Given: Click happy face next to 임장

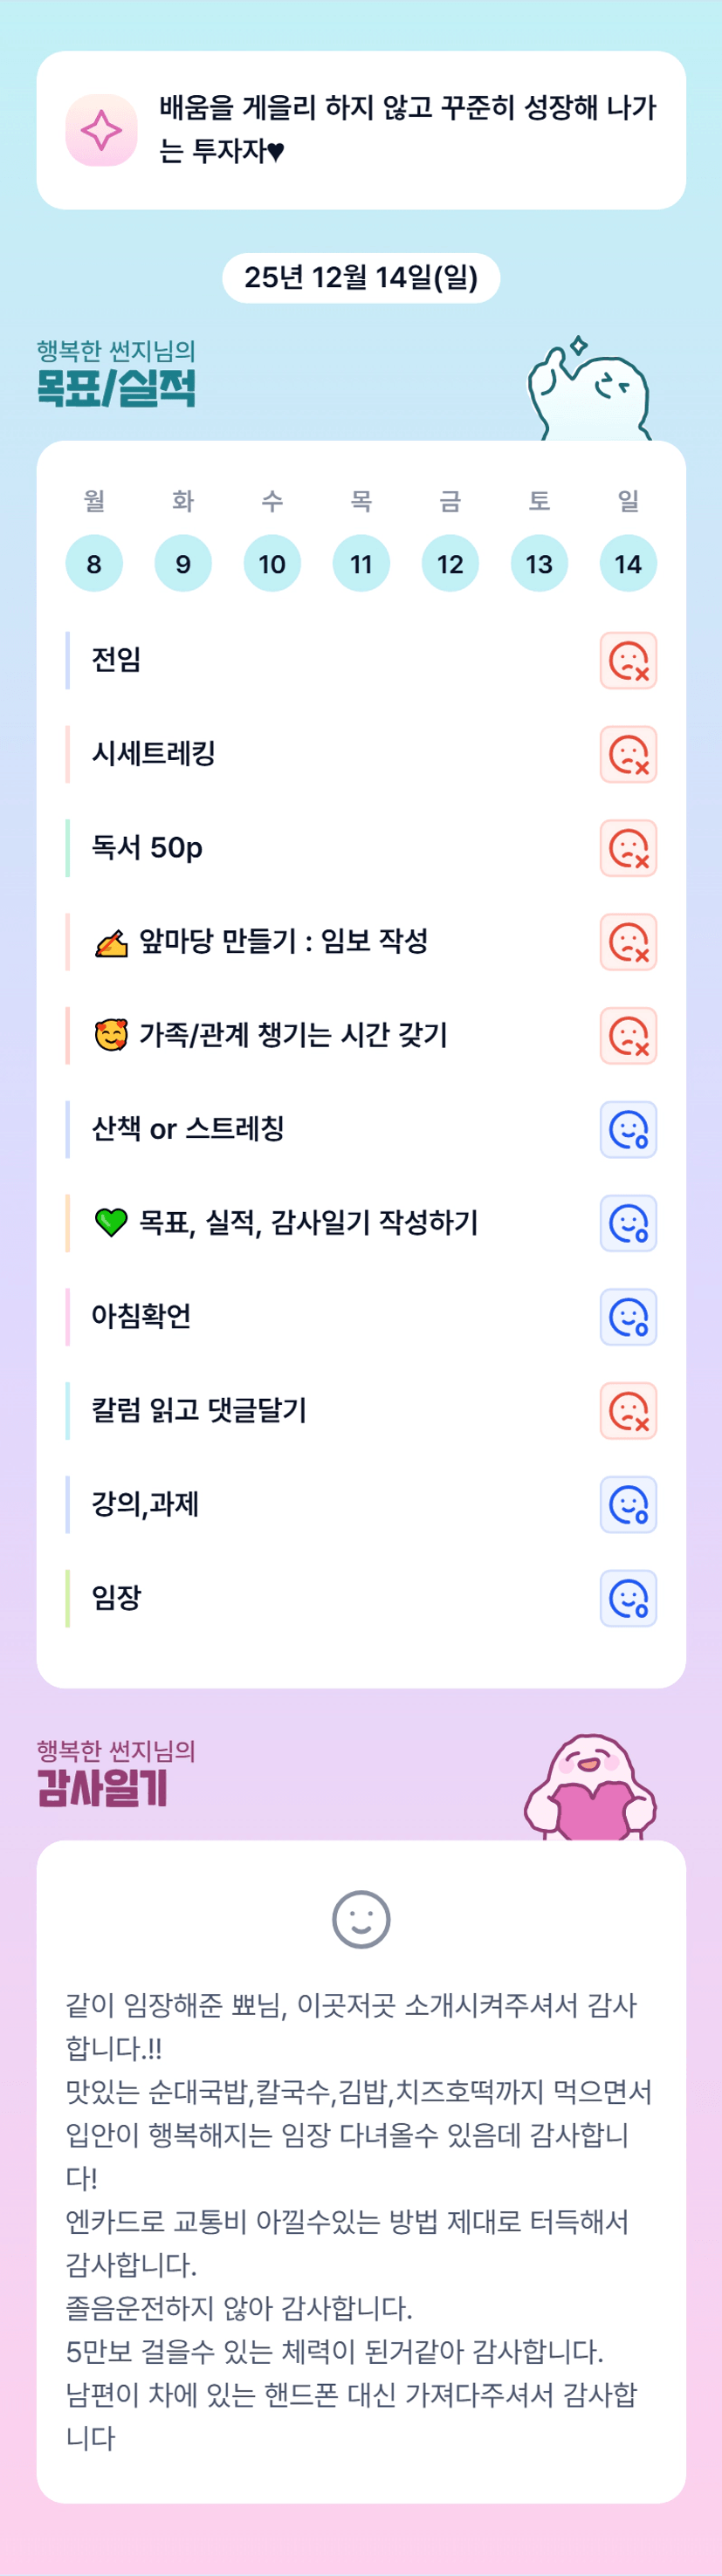Looking at the screenshot, I should 628,1598.
